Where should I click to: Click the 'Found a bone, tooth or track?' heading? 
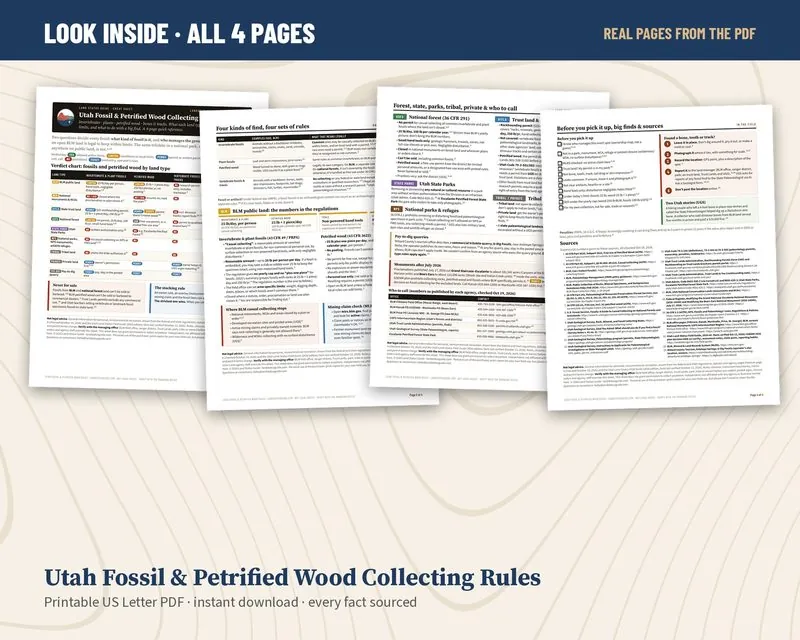click(689, 137)
